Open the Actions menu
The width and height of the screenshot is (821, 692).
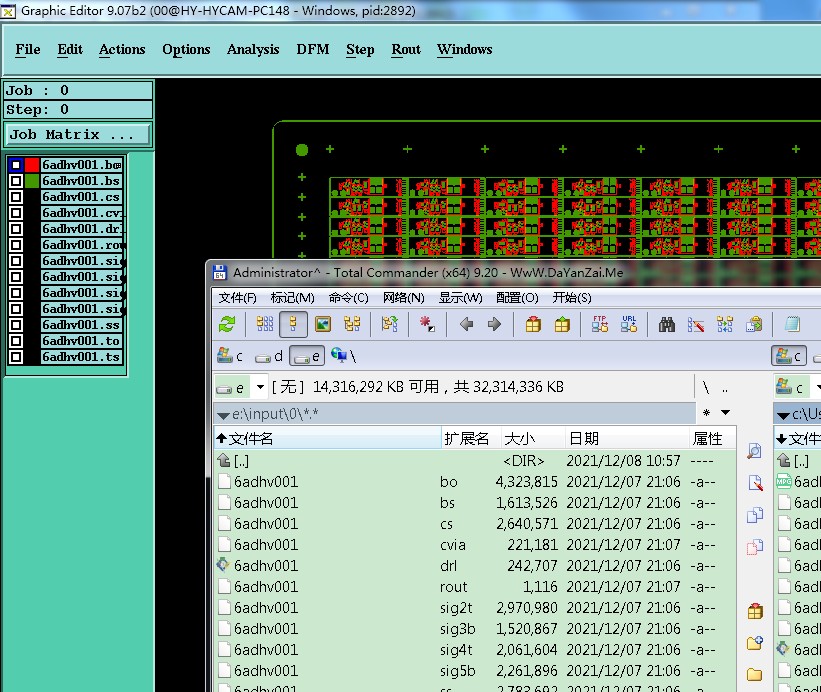pyautogui.click(x=122, y=49)
